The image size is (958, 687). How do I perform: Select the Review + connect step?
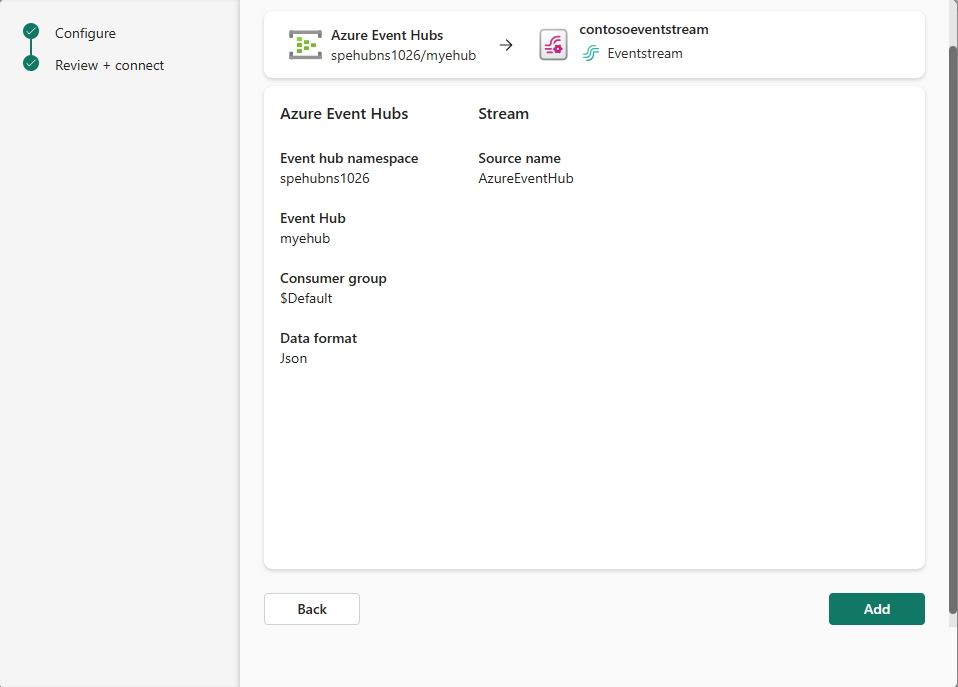pyautogui.click(x=109, y=65)
